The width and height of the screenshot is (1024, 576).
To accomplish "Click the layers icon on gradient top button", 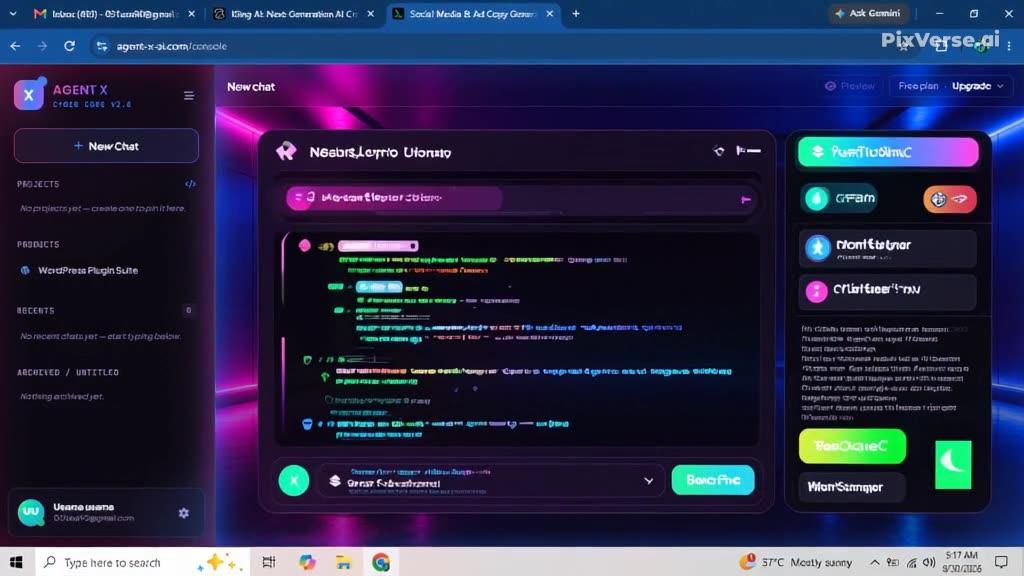I will pos(817,152).
